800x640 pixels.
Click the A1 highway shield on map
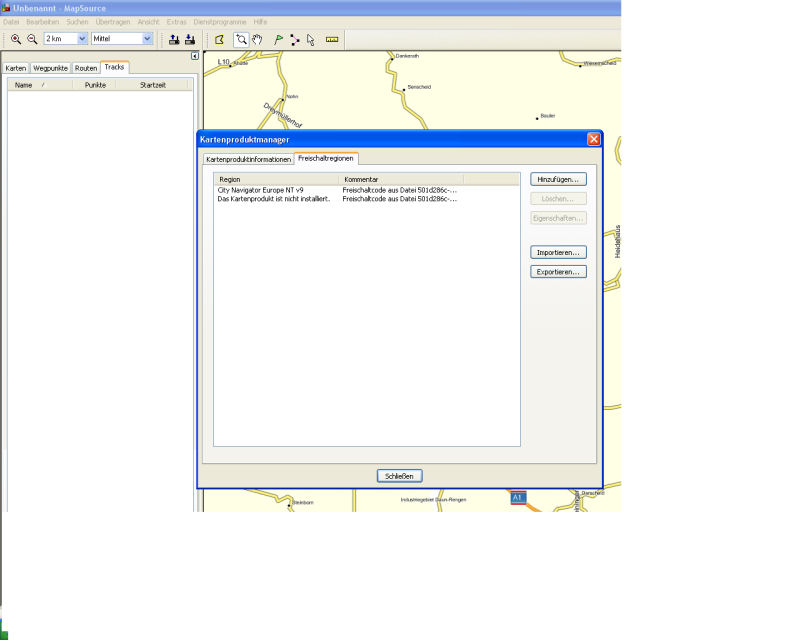coord(518,497)
